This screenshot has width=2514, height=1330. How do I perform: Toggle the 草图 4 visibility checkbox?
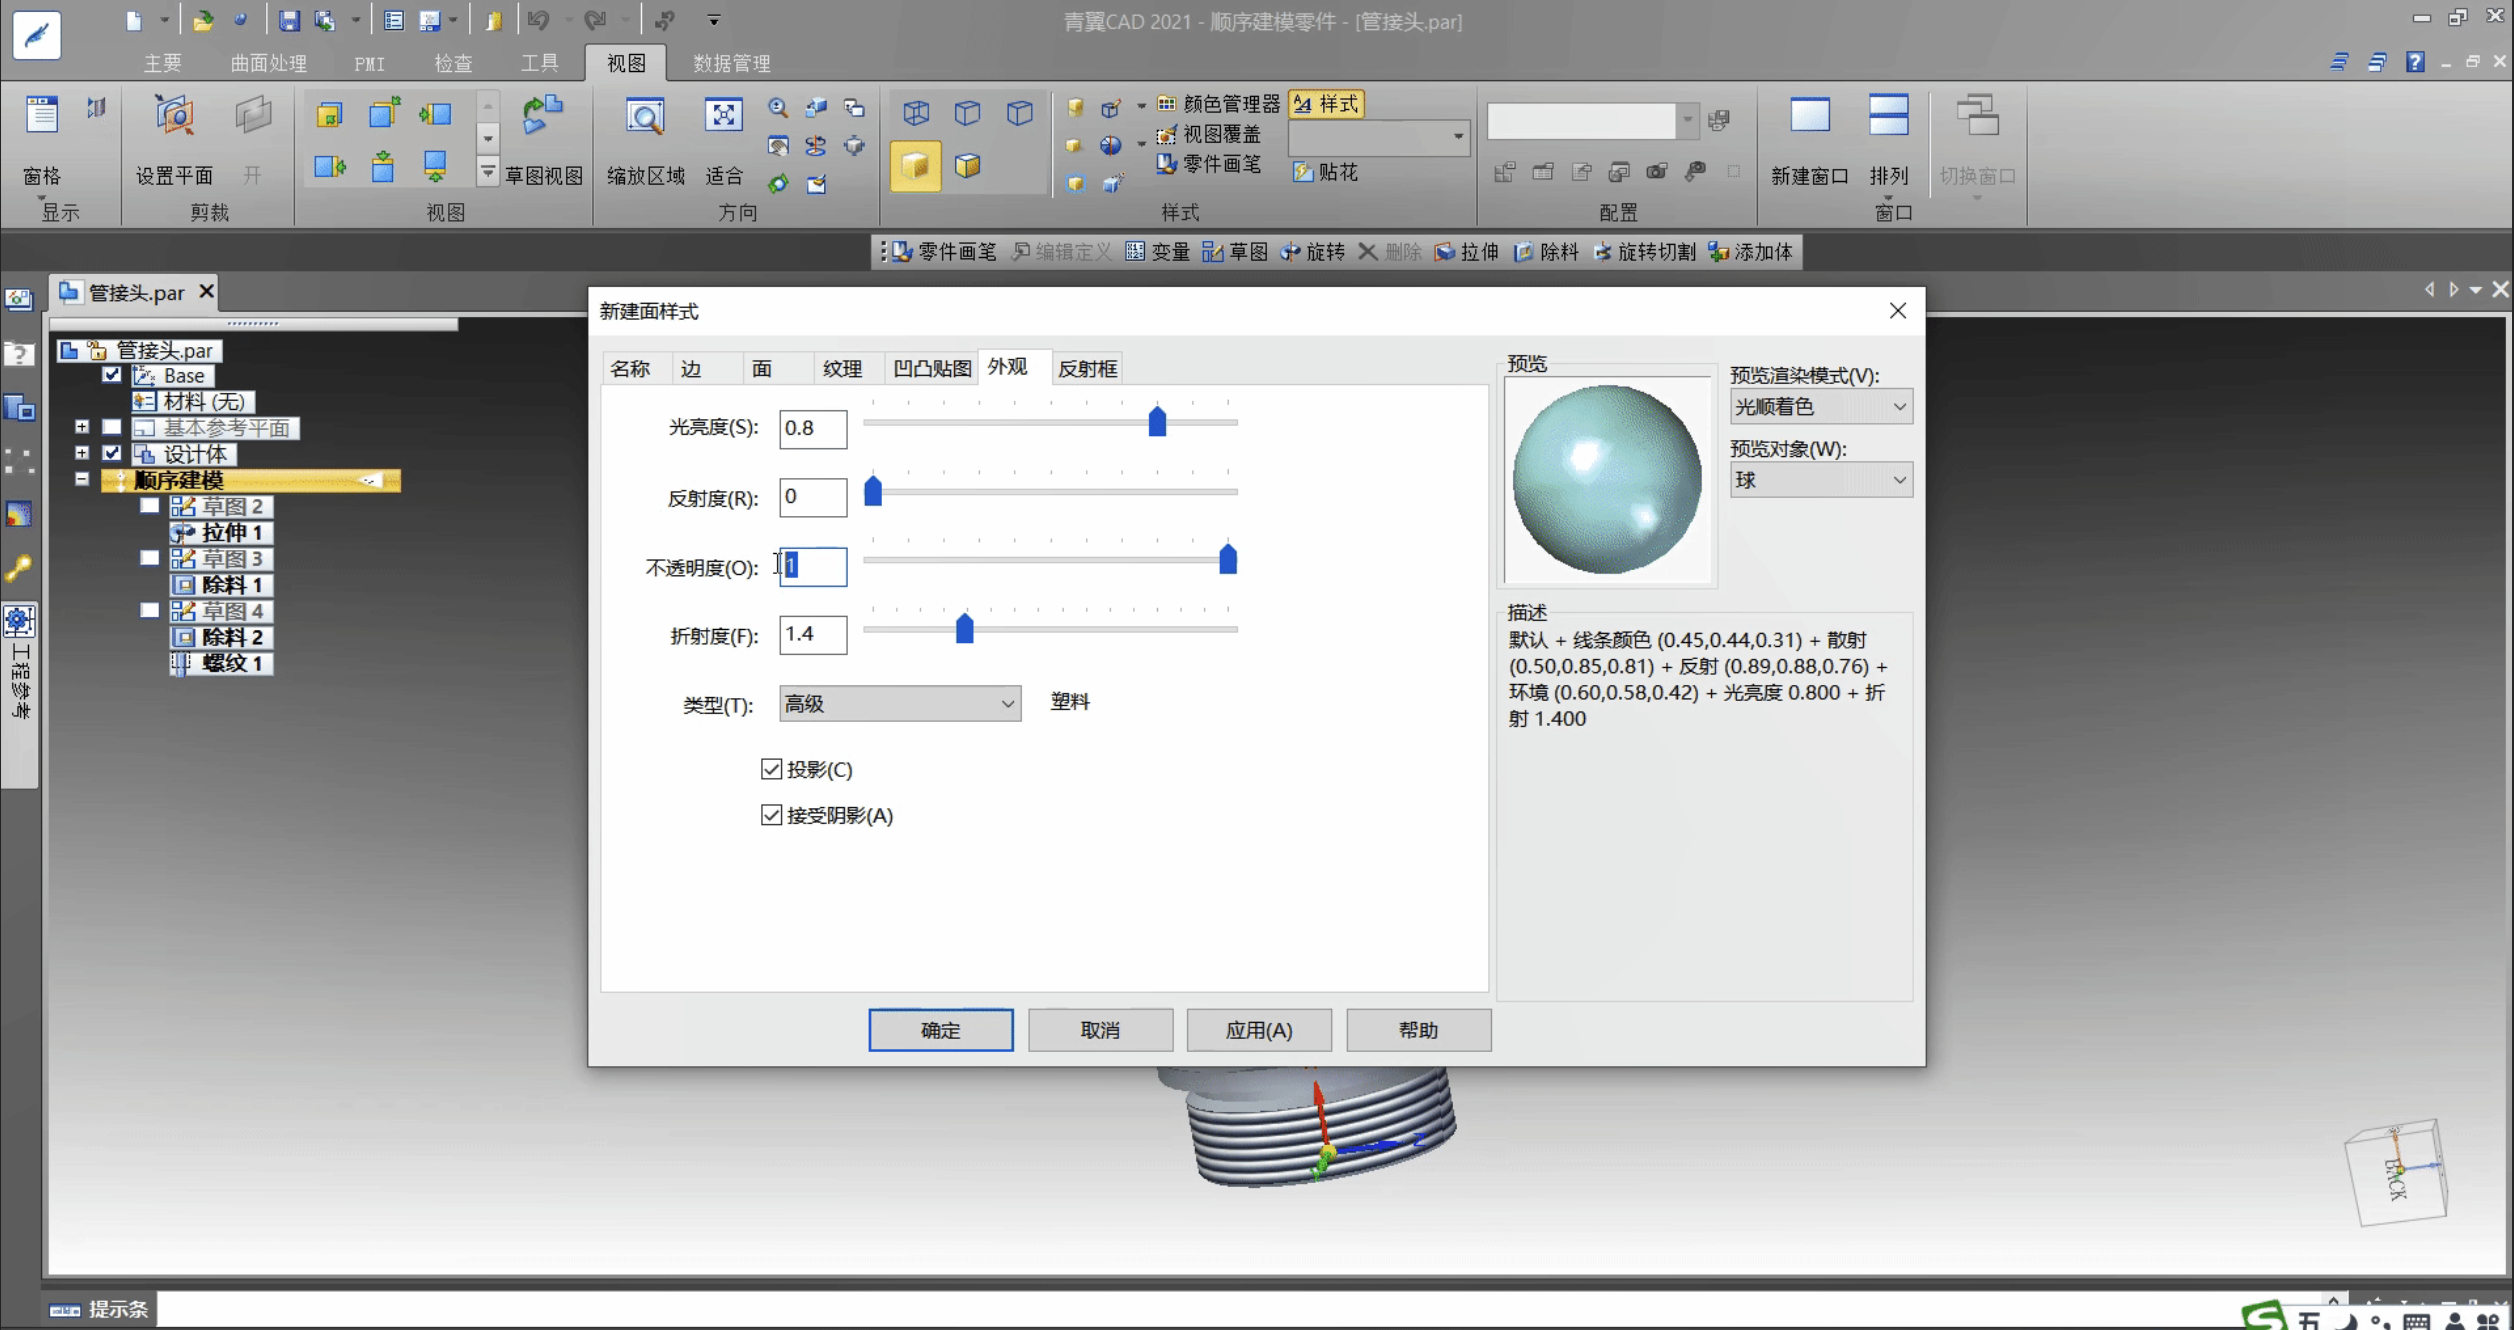[x=149, y=610]
